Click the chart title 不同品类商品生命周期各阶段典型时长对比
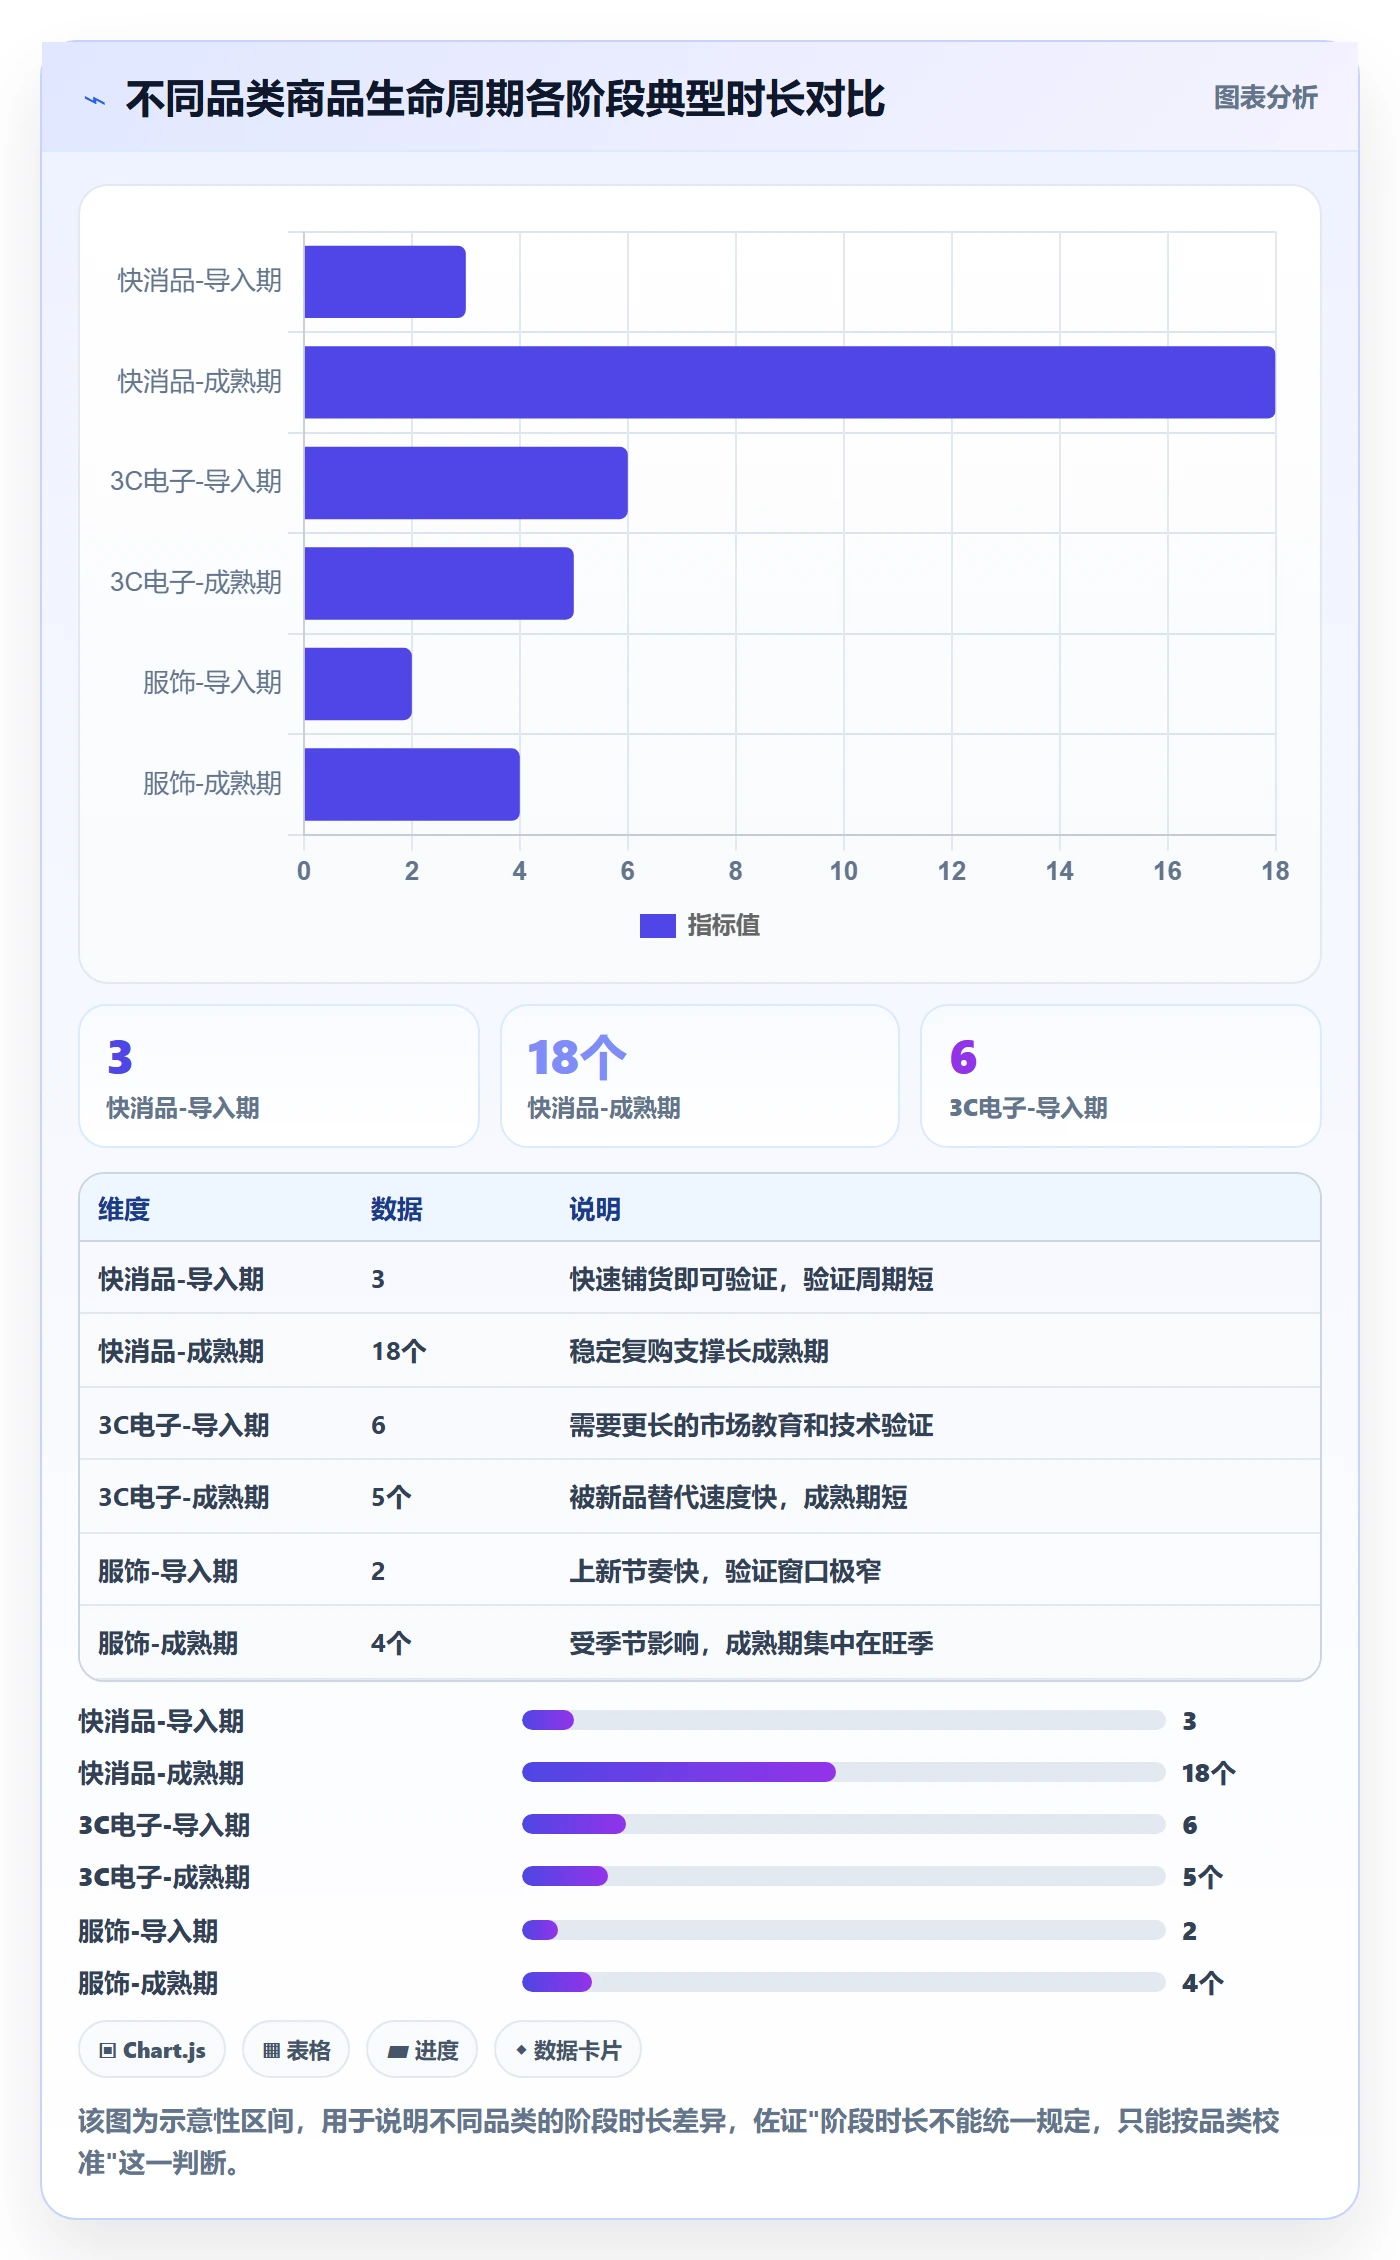 point(505,99)
